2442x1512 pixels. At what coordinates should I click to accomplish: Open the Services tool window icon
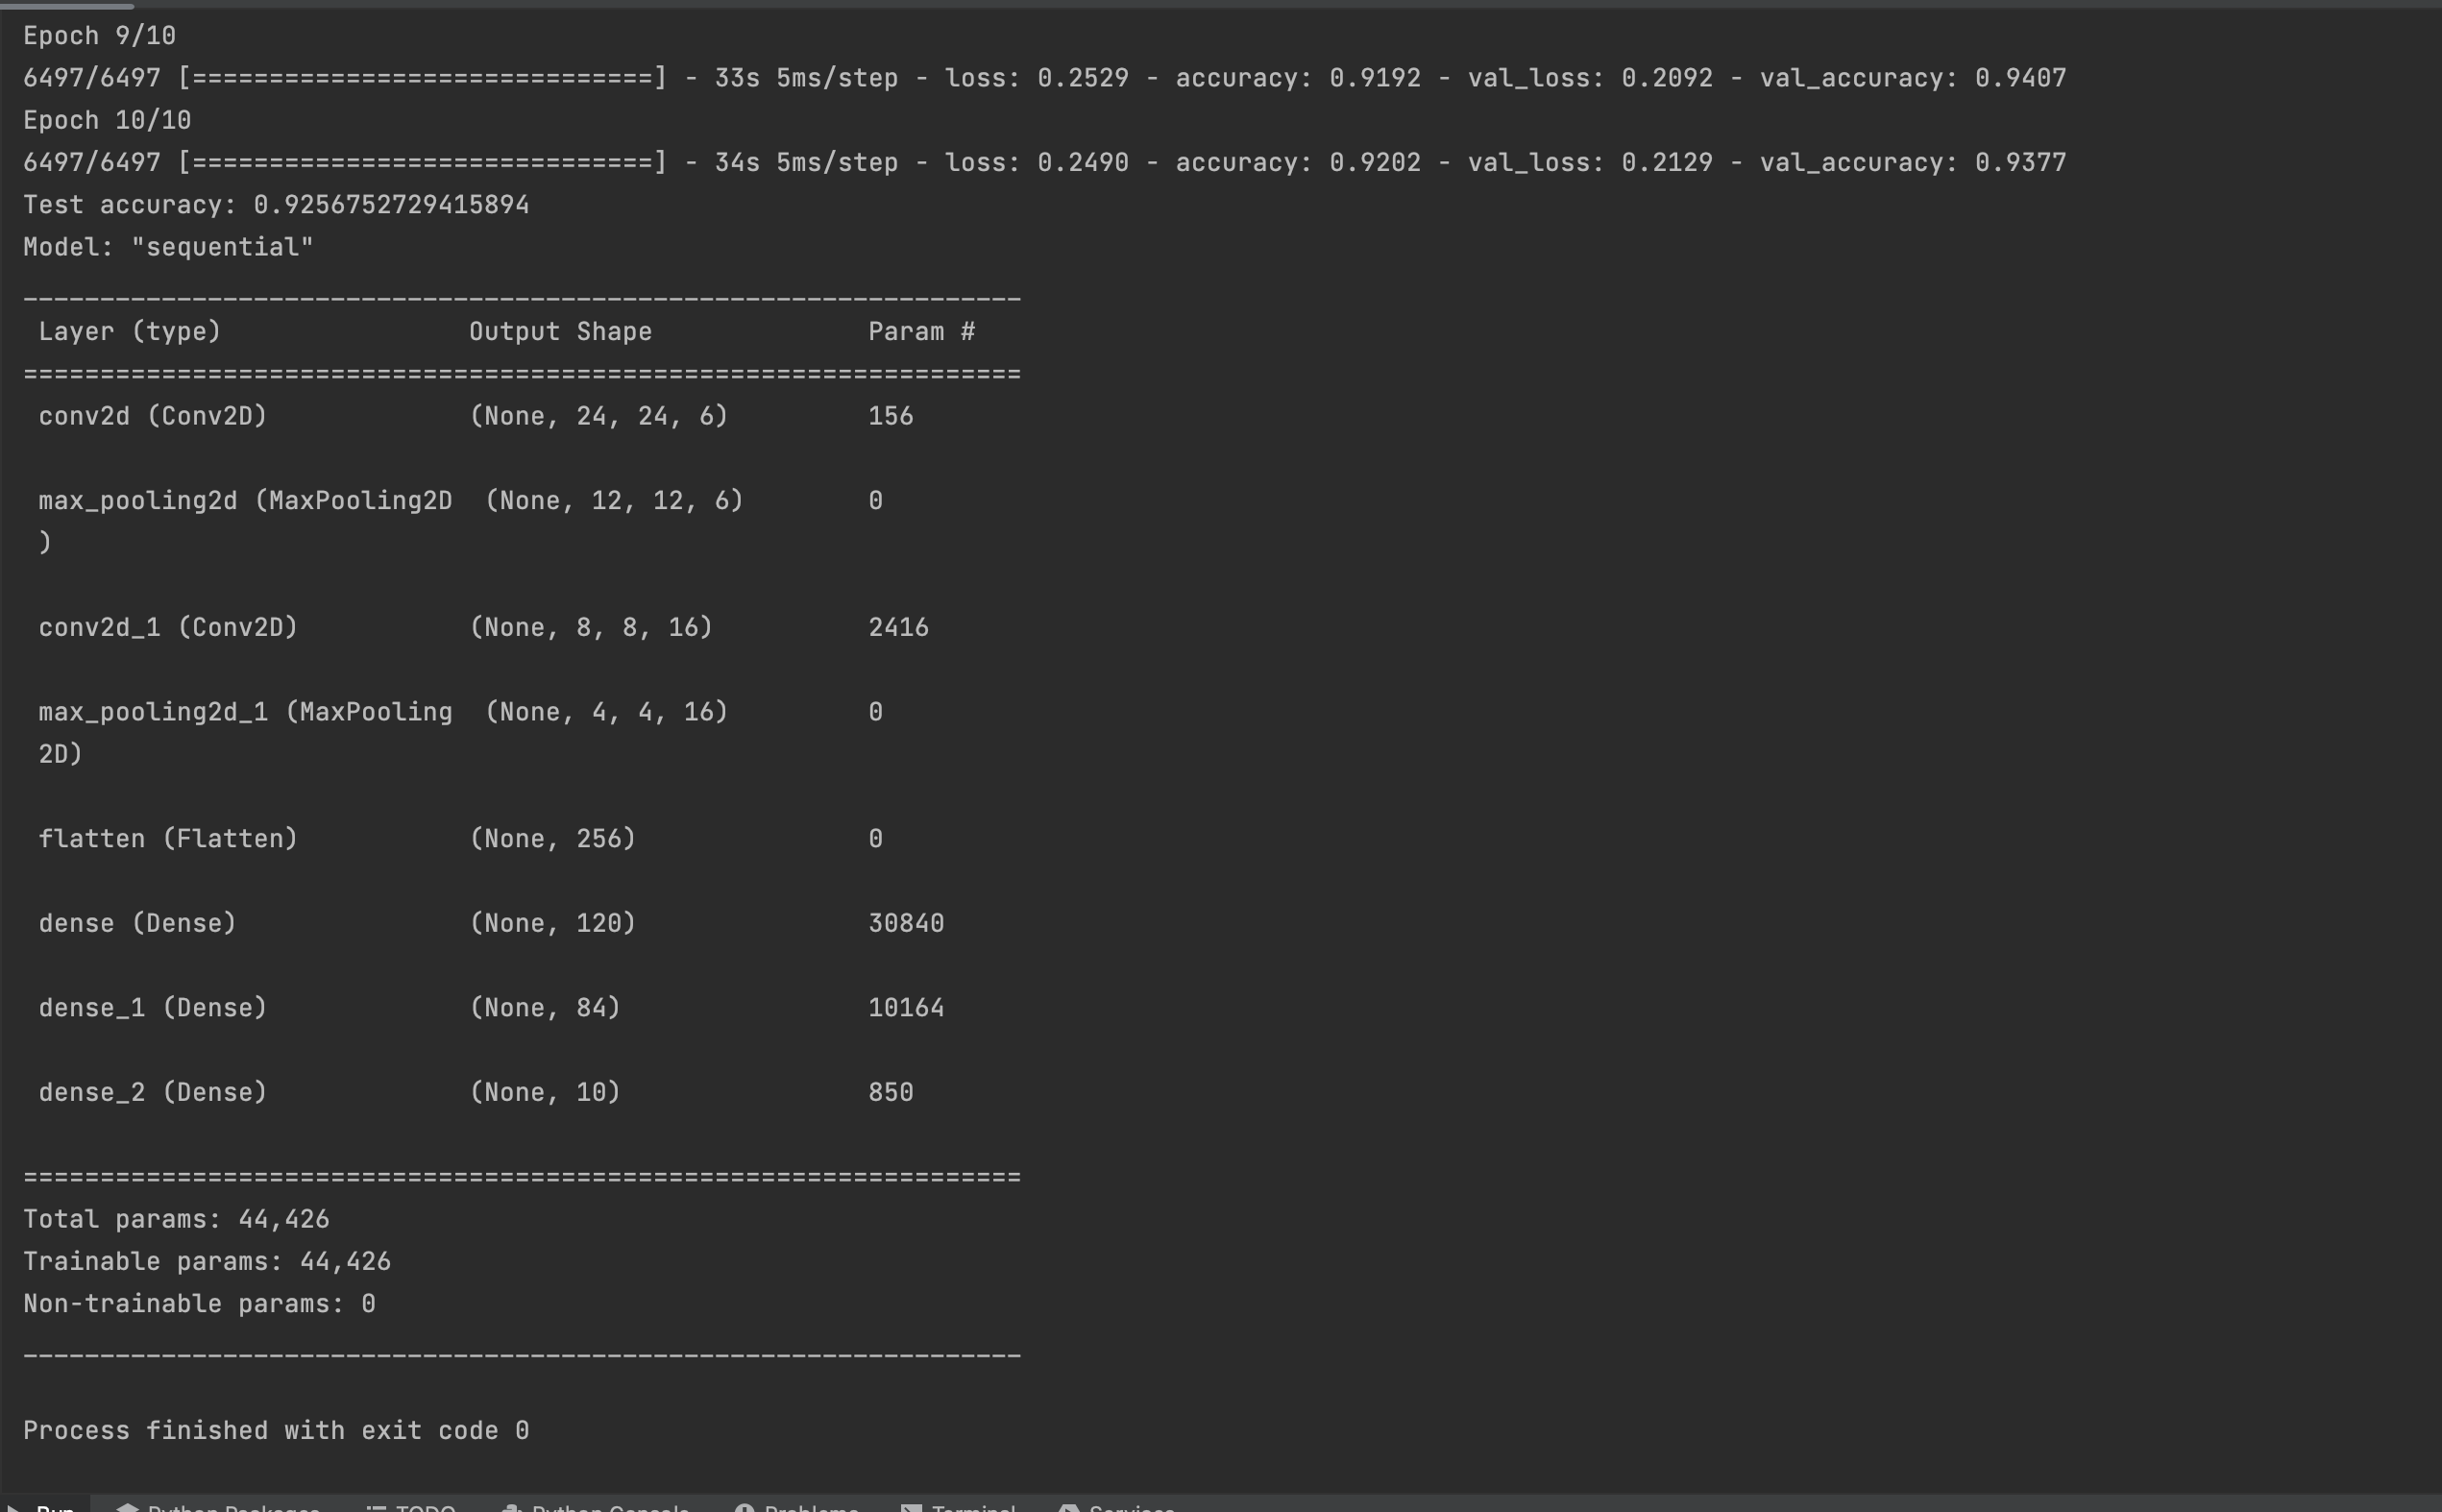pyautogui.click(x=1071, y=1506)
